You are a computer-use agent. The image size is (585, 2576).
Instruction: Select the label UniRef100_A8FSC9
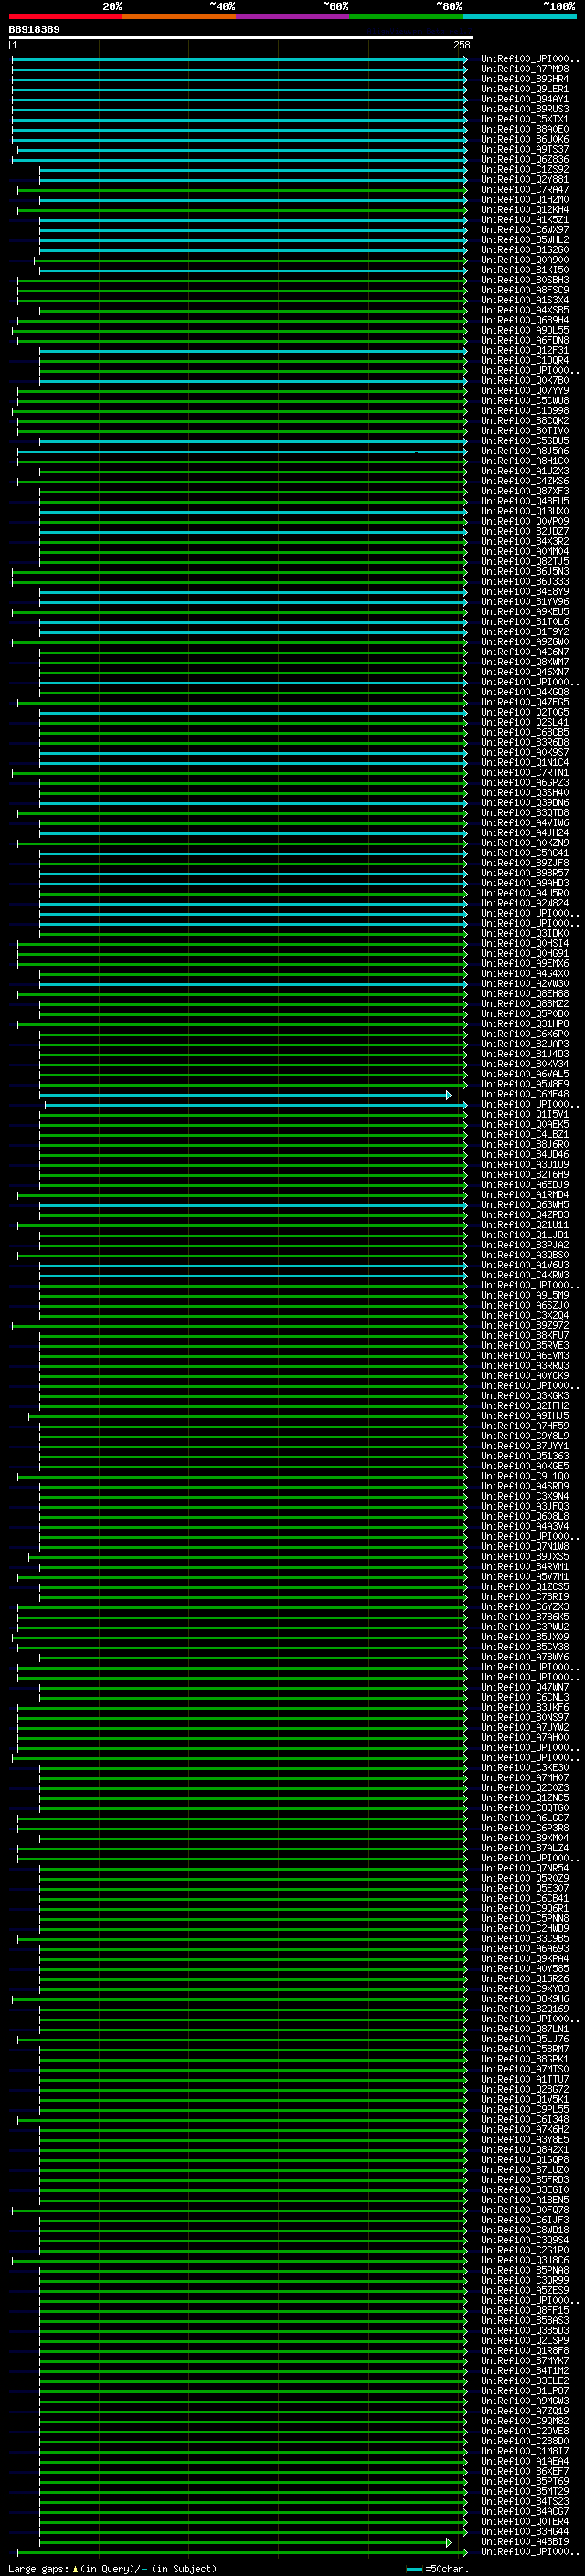click(525, 290)
